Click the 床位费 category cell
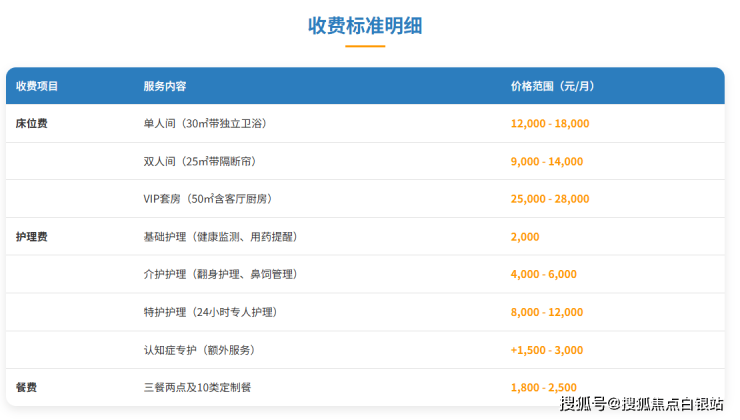 (32, 124)
